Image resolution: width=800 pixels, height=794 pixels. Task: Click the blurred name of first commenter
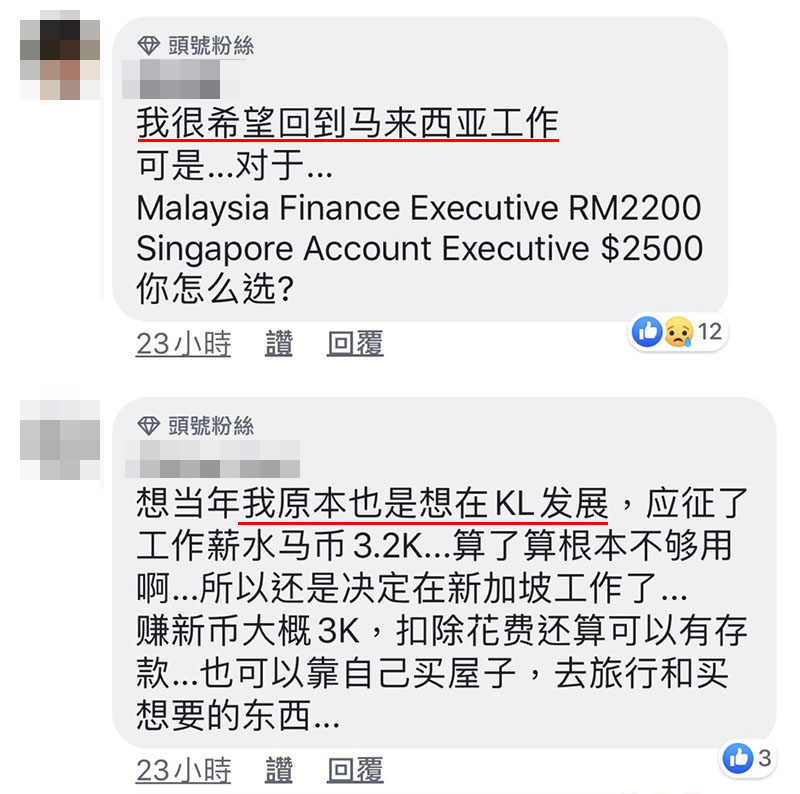tap(172, 80)
